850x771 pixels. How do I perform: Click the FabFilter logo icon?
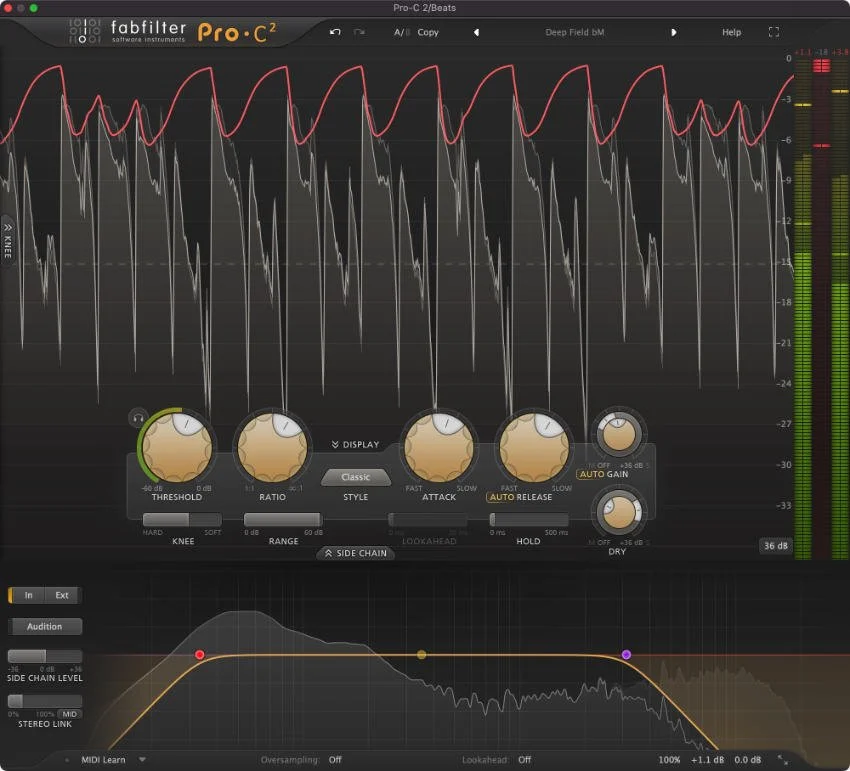[x=85, y=31]
